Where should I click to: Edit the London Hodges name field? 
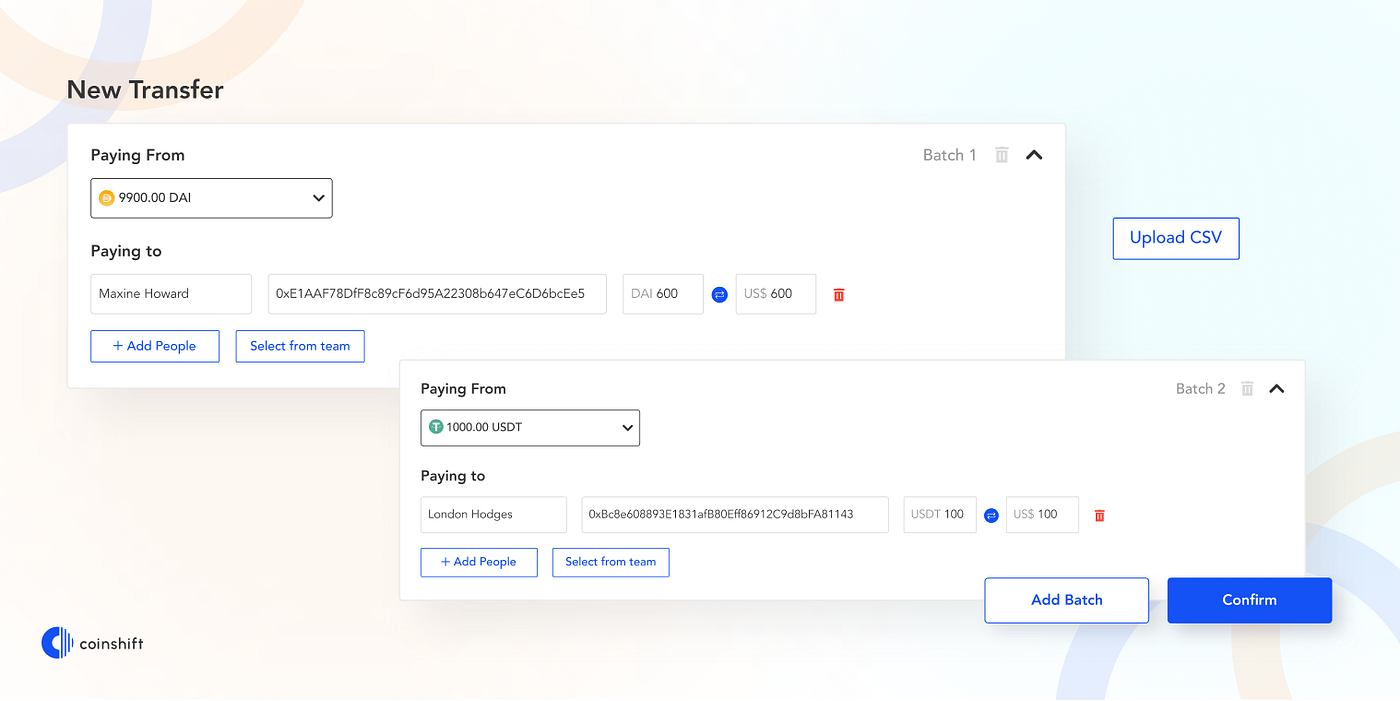pos(494,514)
